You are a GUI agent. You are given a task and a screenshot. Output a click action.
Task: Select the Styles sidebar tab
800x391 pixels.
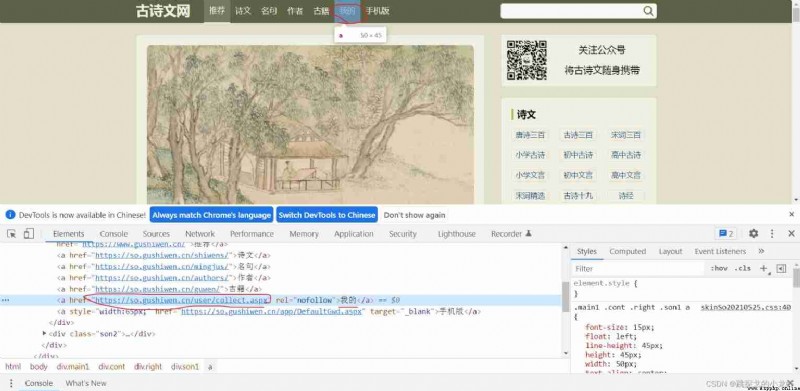coord(587,251)
